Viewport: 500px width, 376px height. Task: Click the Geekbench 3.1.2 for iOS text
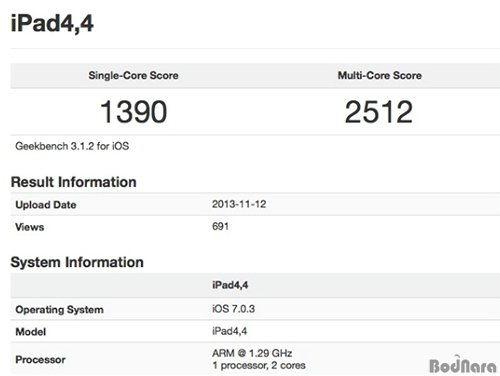coord(72,146)
